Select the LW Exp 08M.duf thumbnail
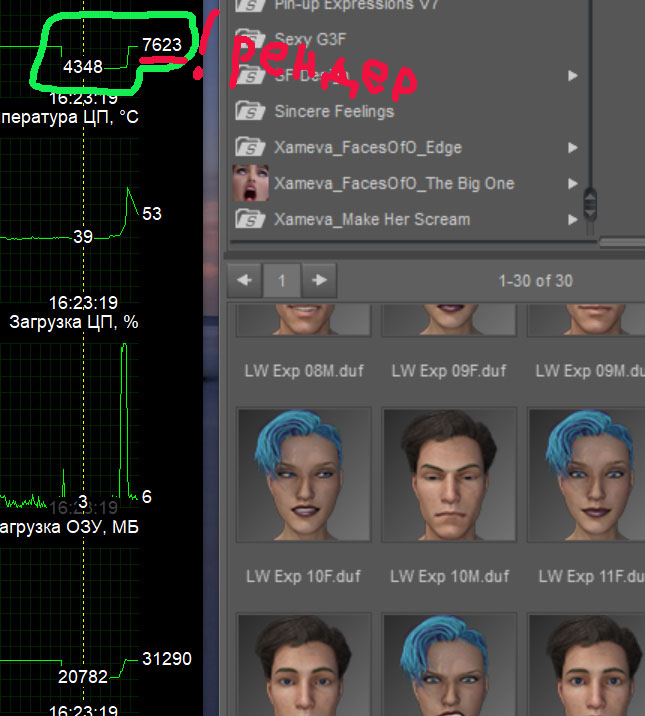 click(x=303, y=321)
